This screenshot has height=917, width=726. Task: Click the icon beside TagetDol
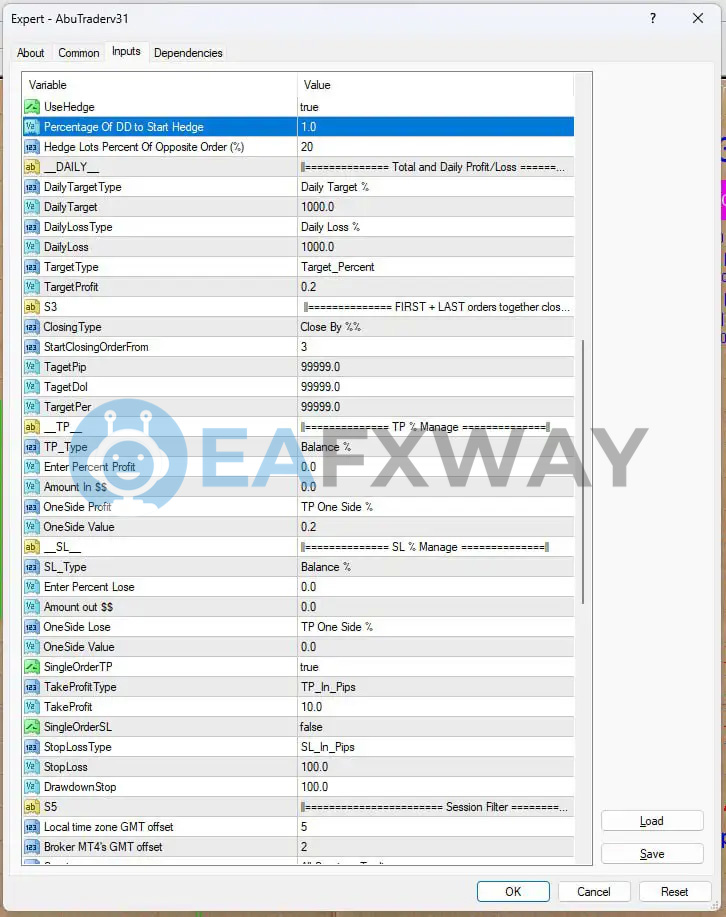32,387
